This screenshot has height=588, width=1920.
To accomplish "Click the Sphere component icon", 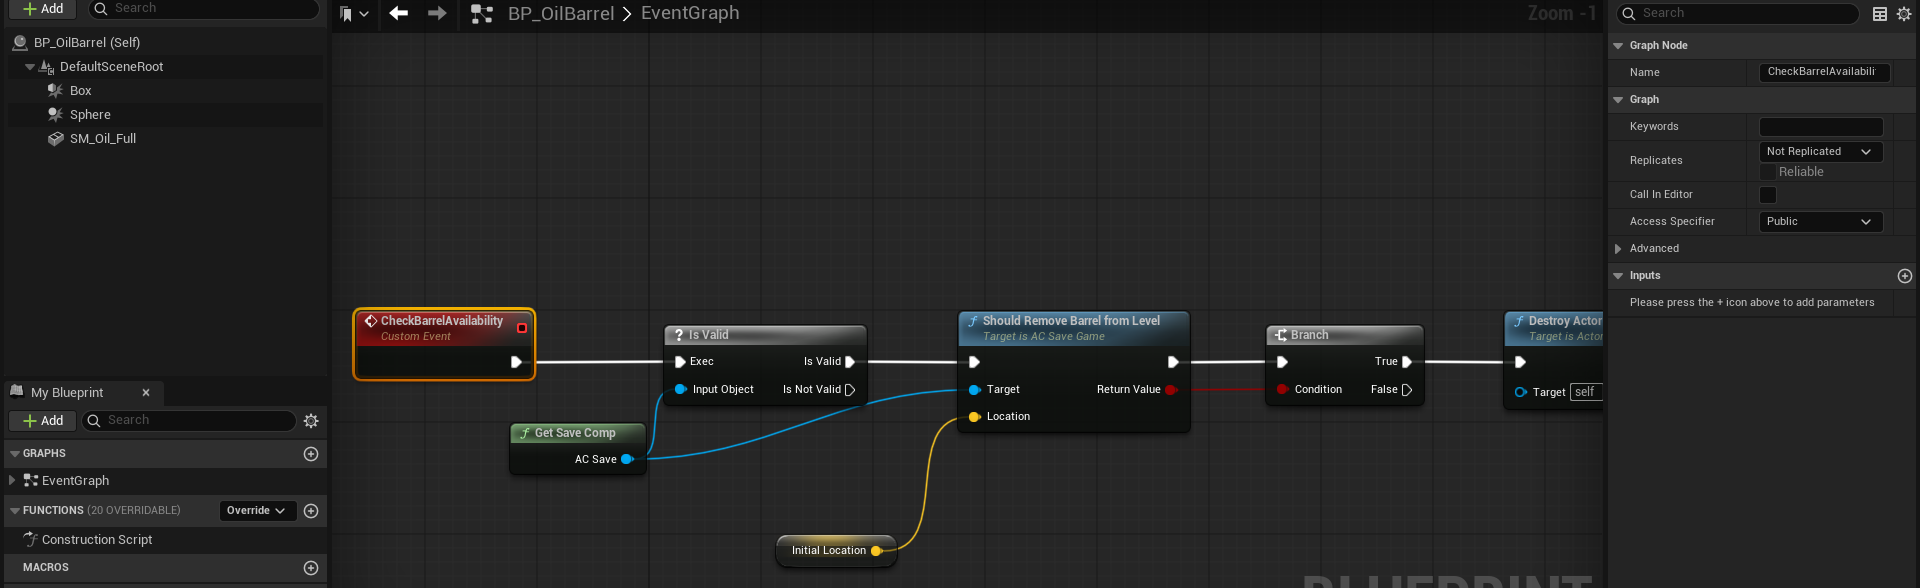I will click(x=55, y=115).
